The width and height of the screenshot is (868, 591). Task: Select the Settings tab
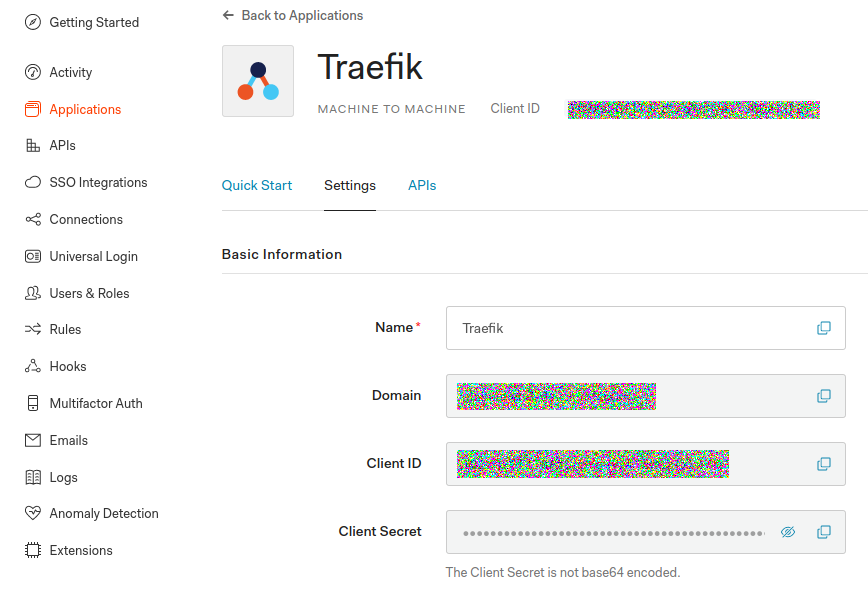point(350,185)
